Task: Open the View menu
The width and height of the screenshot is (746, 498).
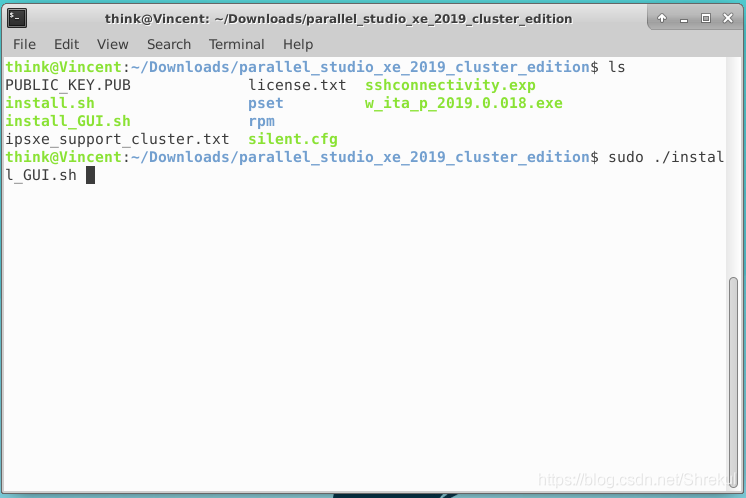Action: point(113,44)
